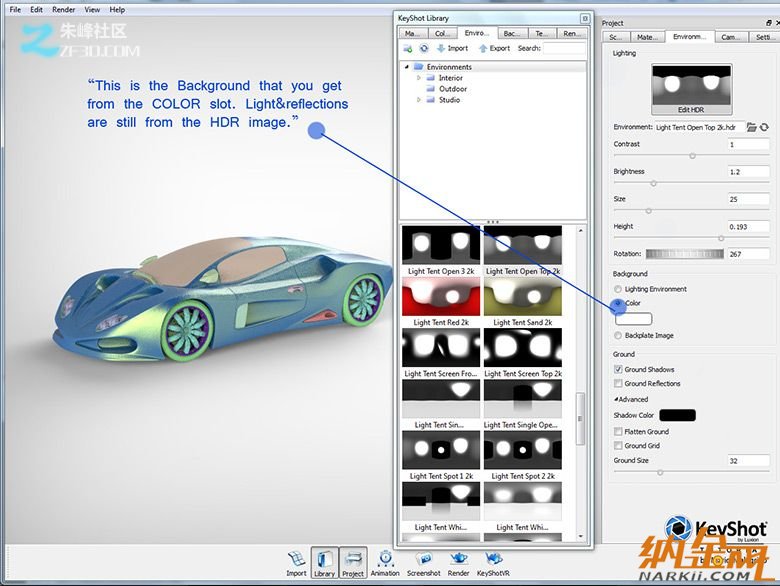Select the Lighting Environment radio button
The width and height of the screenshot is (780, 586).
[x=618, y=289]
